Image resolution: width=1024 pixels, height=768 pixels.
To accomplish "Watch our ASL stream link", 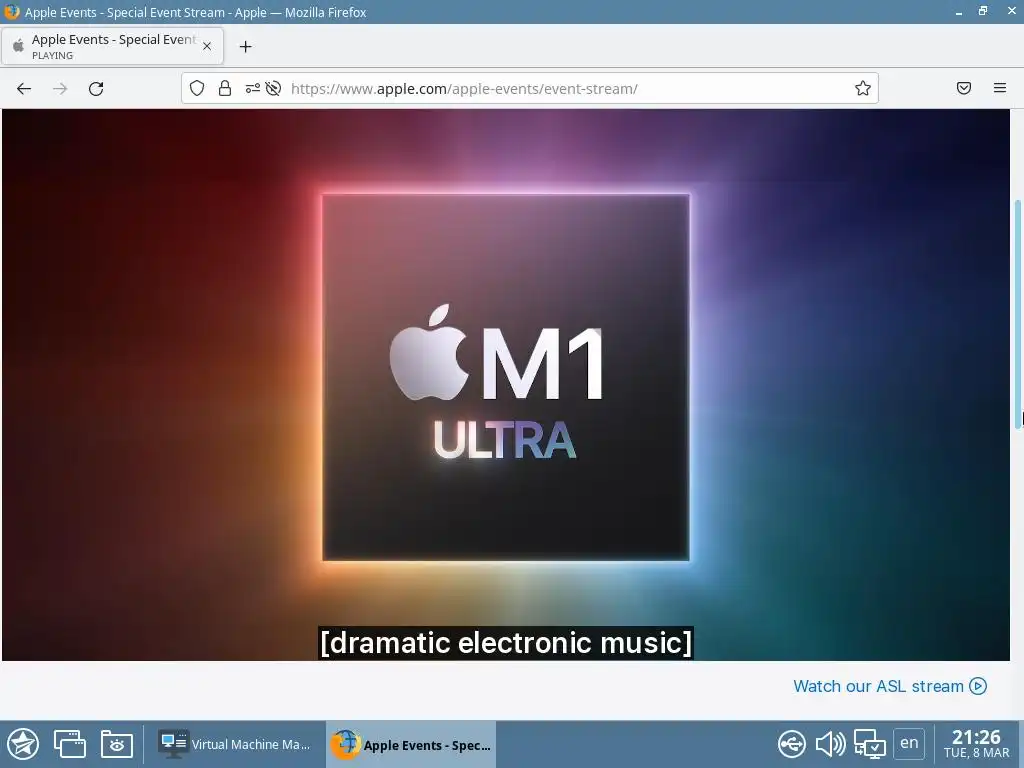I will click(x=890, y=686).
